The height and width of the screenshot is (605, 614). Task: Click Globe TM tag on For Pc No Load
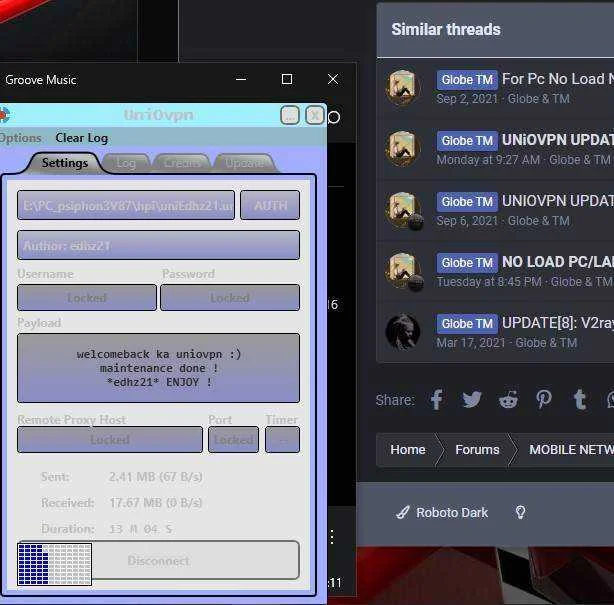[x=467, y=80]
